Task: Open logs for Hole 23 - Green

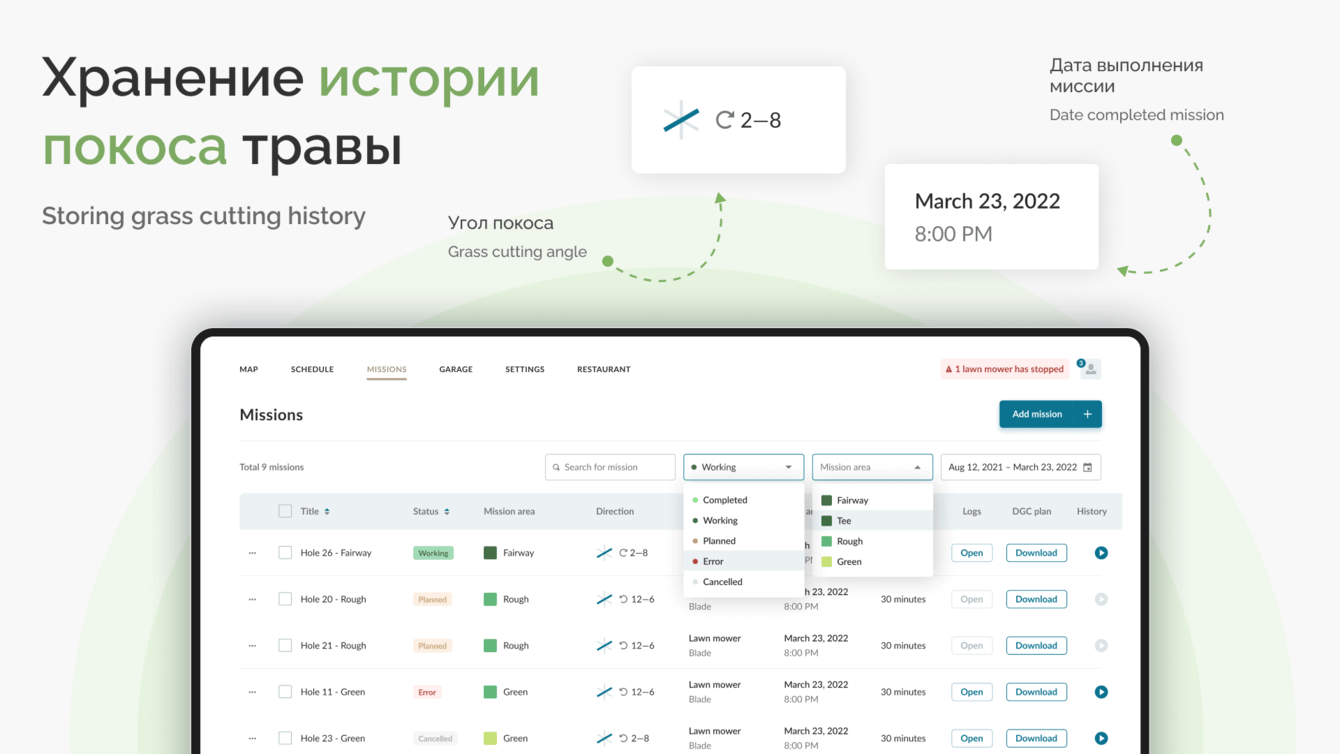Action: tap(972, 738)
